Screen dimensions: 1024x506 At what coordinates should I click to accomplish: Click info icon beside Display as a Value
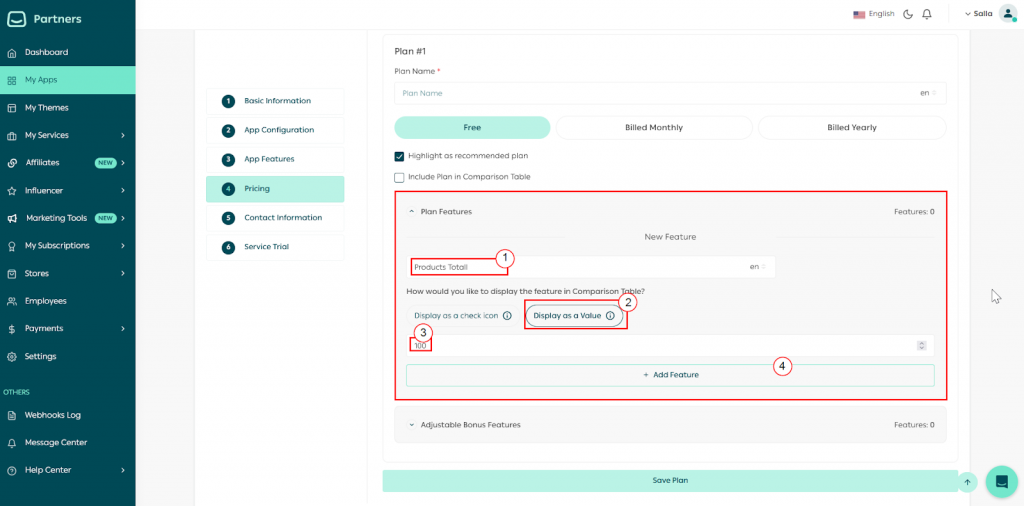(x=610, y=316)
